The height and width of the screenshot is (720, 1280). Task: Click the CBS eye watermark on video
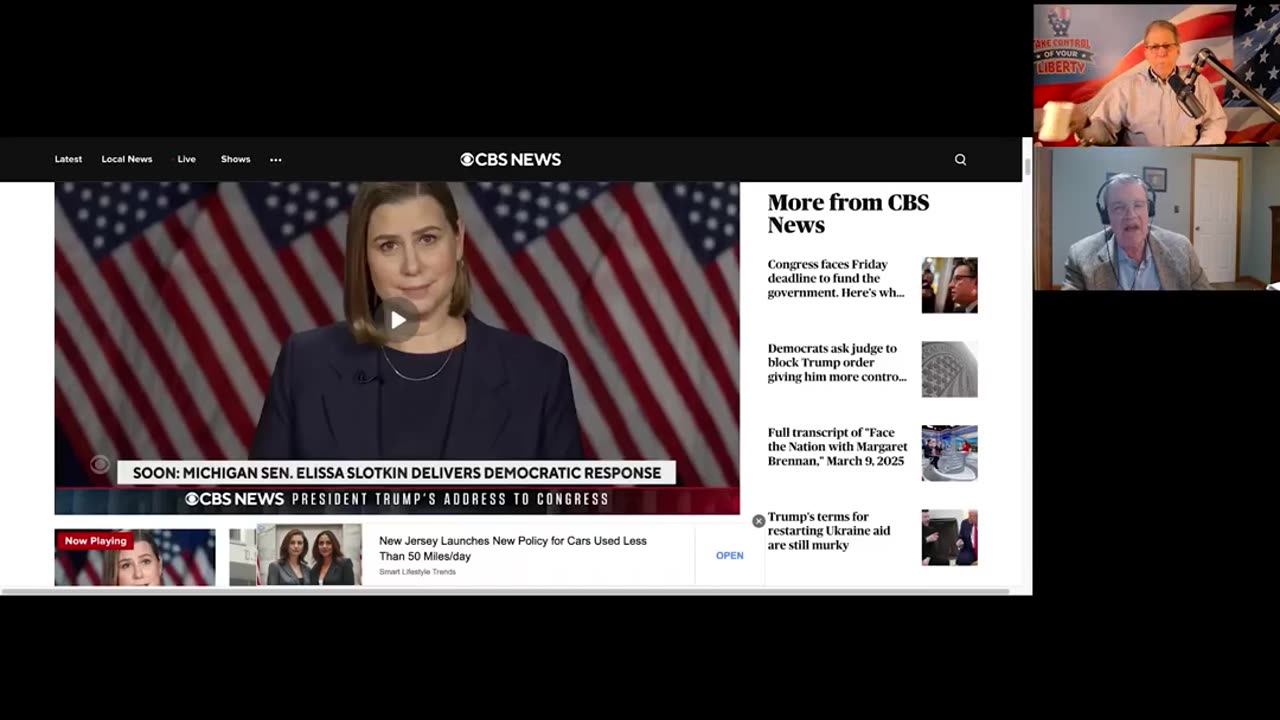(100, 464)
